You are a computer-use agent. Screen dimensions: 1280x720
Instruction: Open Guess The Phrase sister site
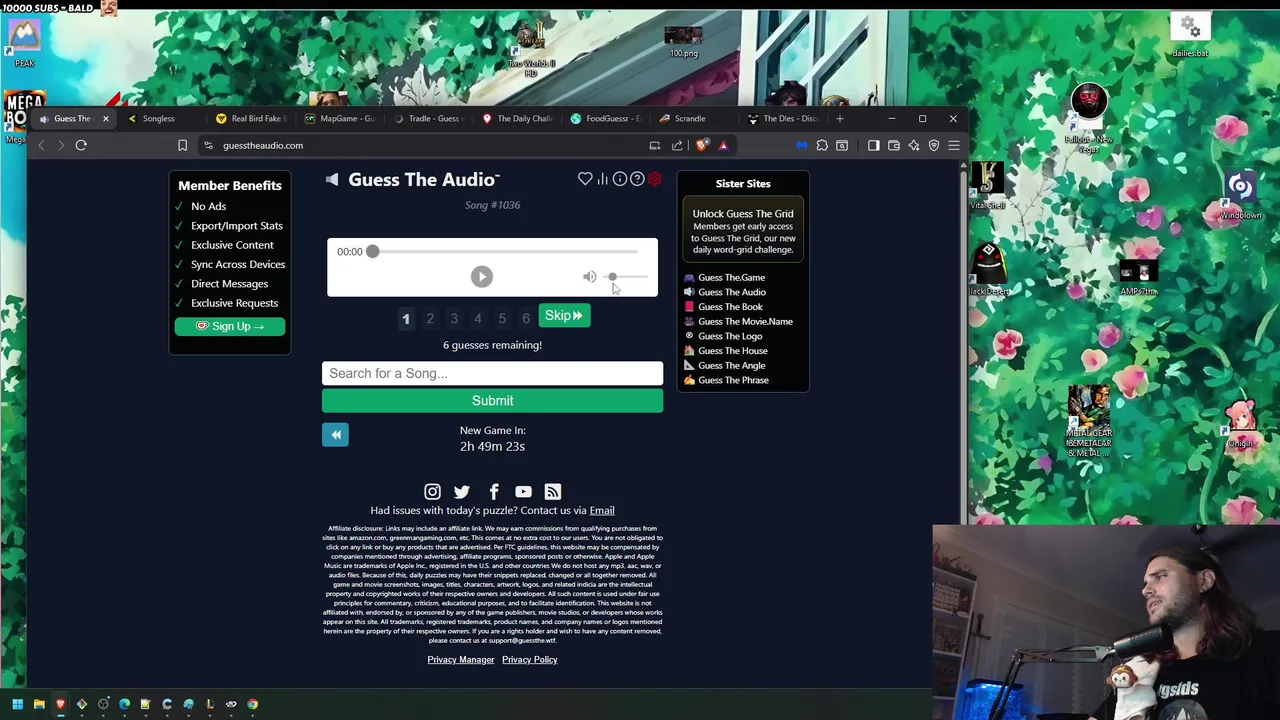732,380
